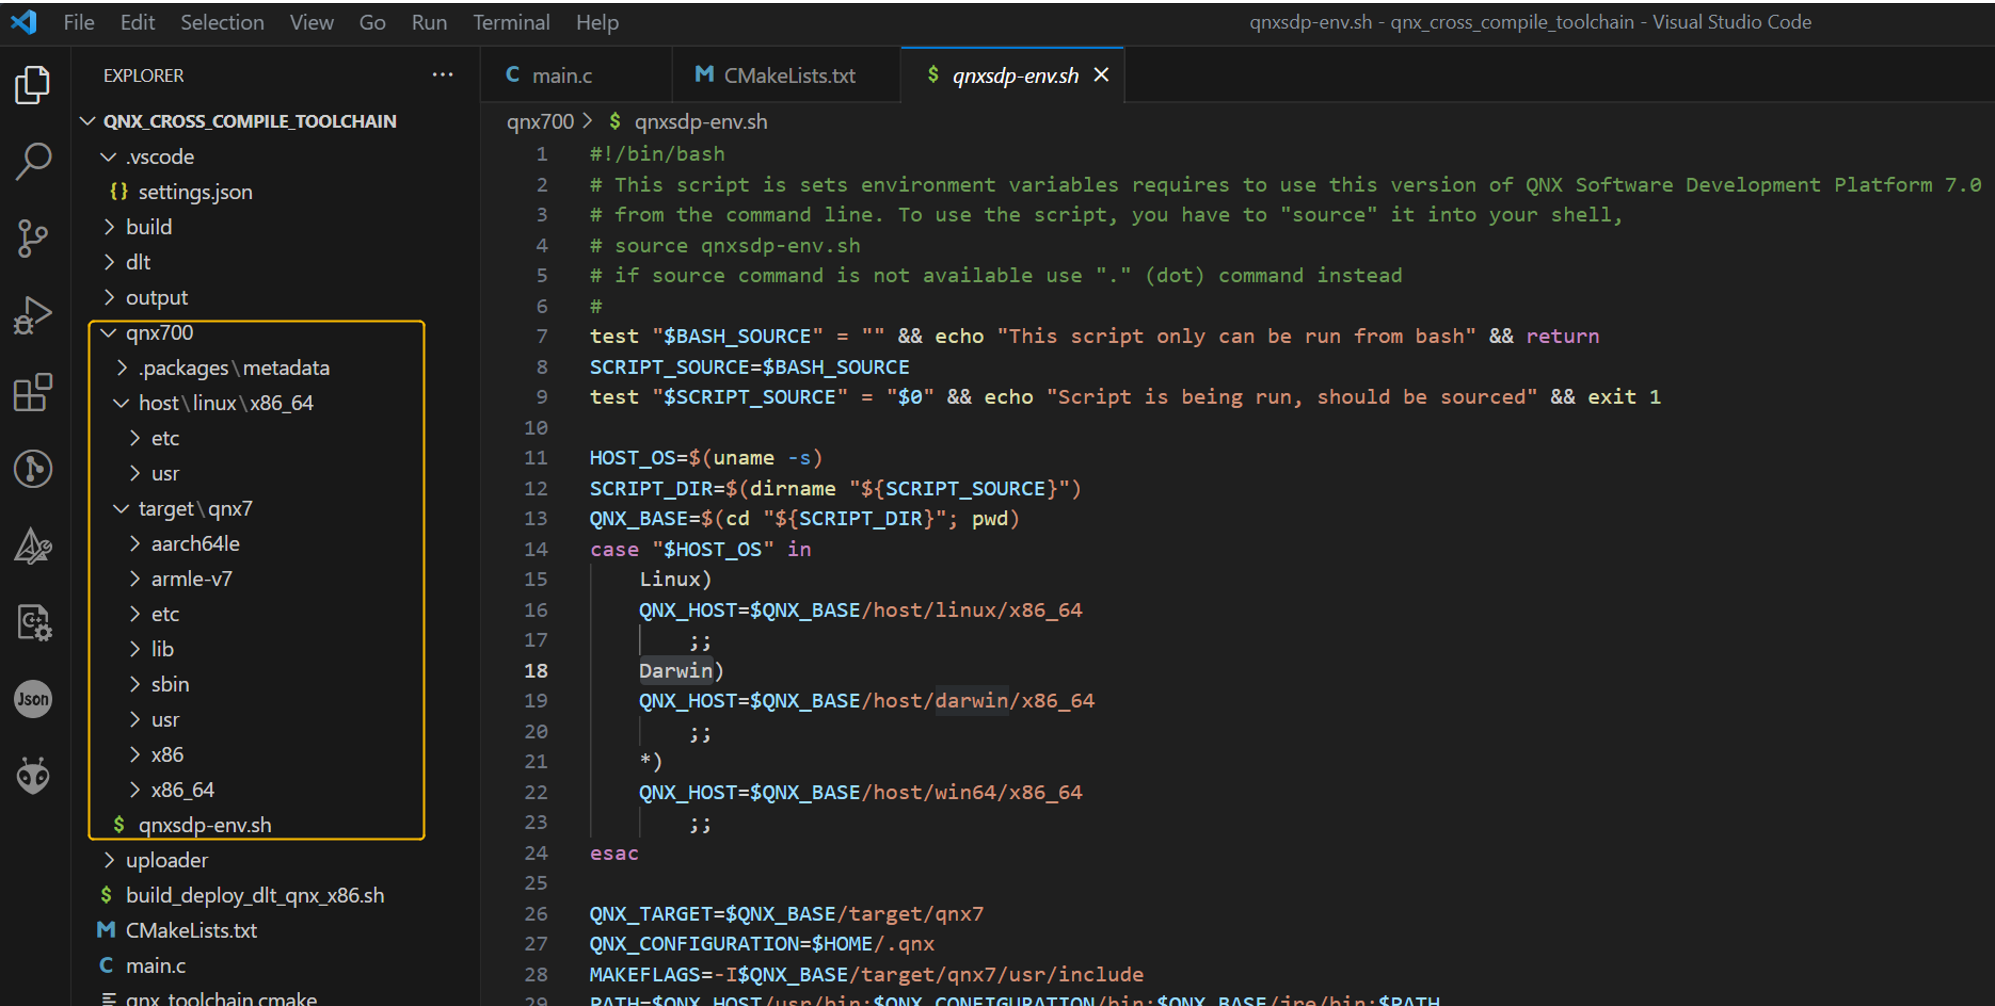Switch to the main.c tab
The width and height of the screenshot is (1995, 1006).
(561, 75)
